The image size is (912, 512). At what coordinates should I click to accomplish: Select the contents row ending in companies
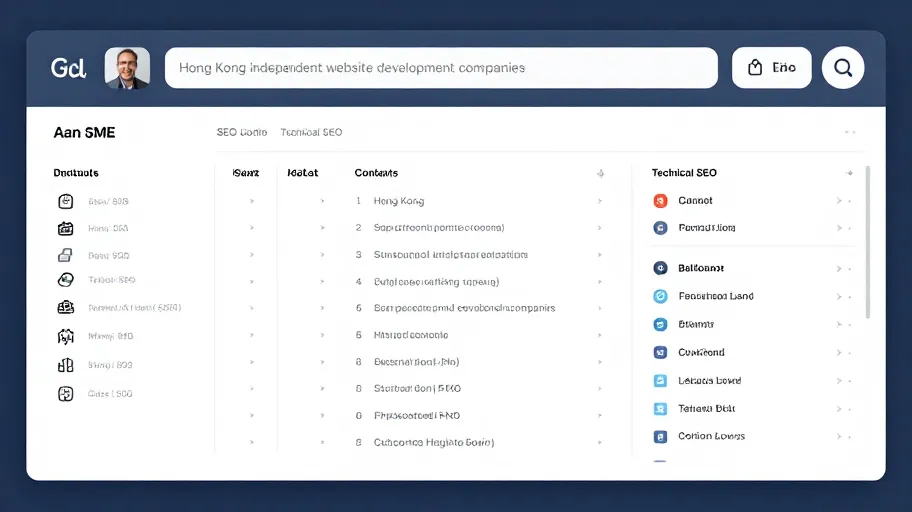click(478, 308)
